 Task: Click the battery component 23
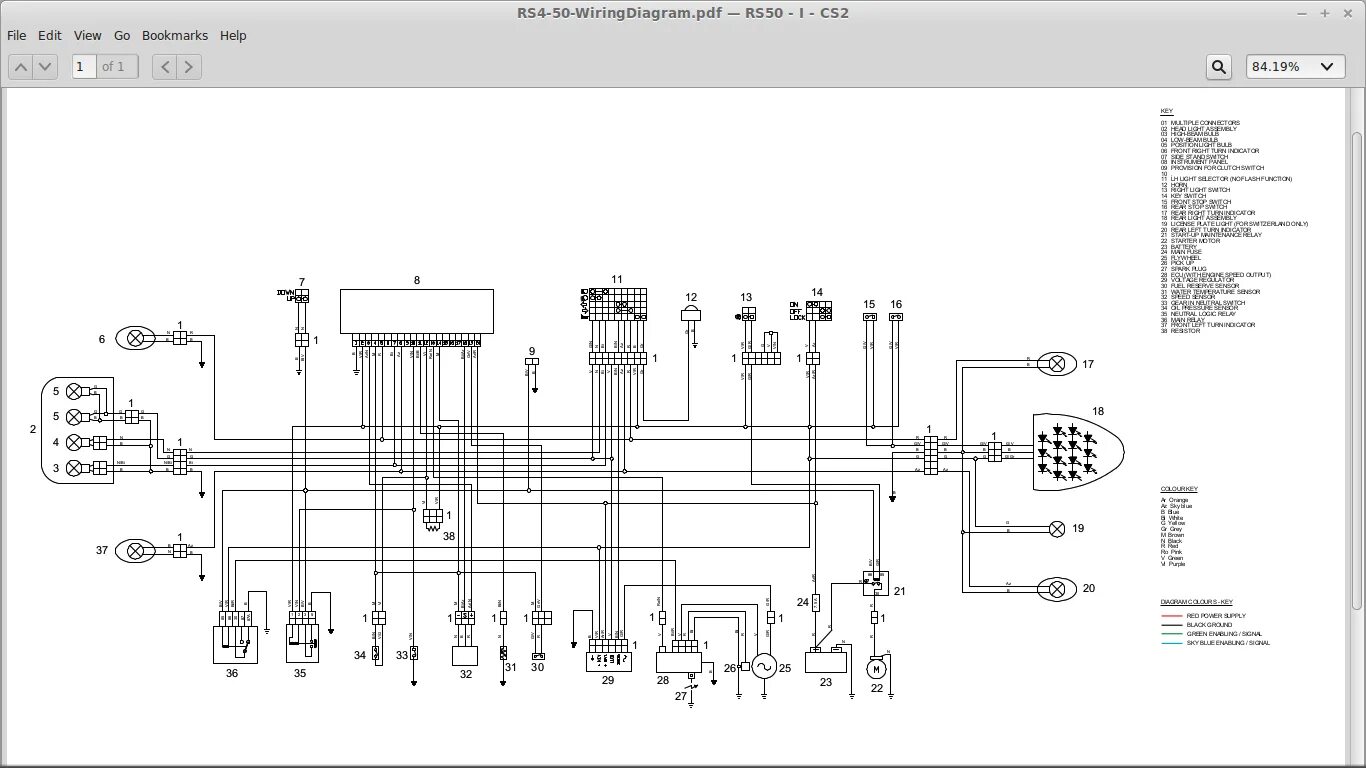826,661
